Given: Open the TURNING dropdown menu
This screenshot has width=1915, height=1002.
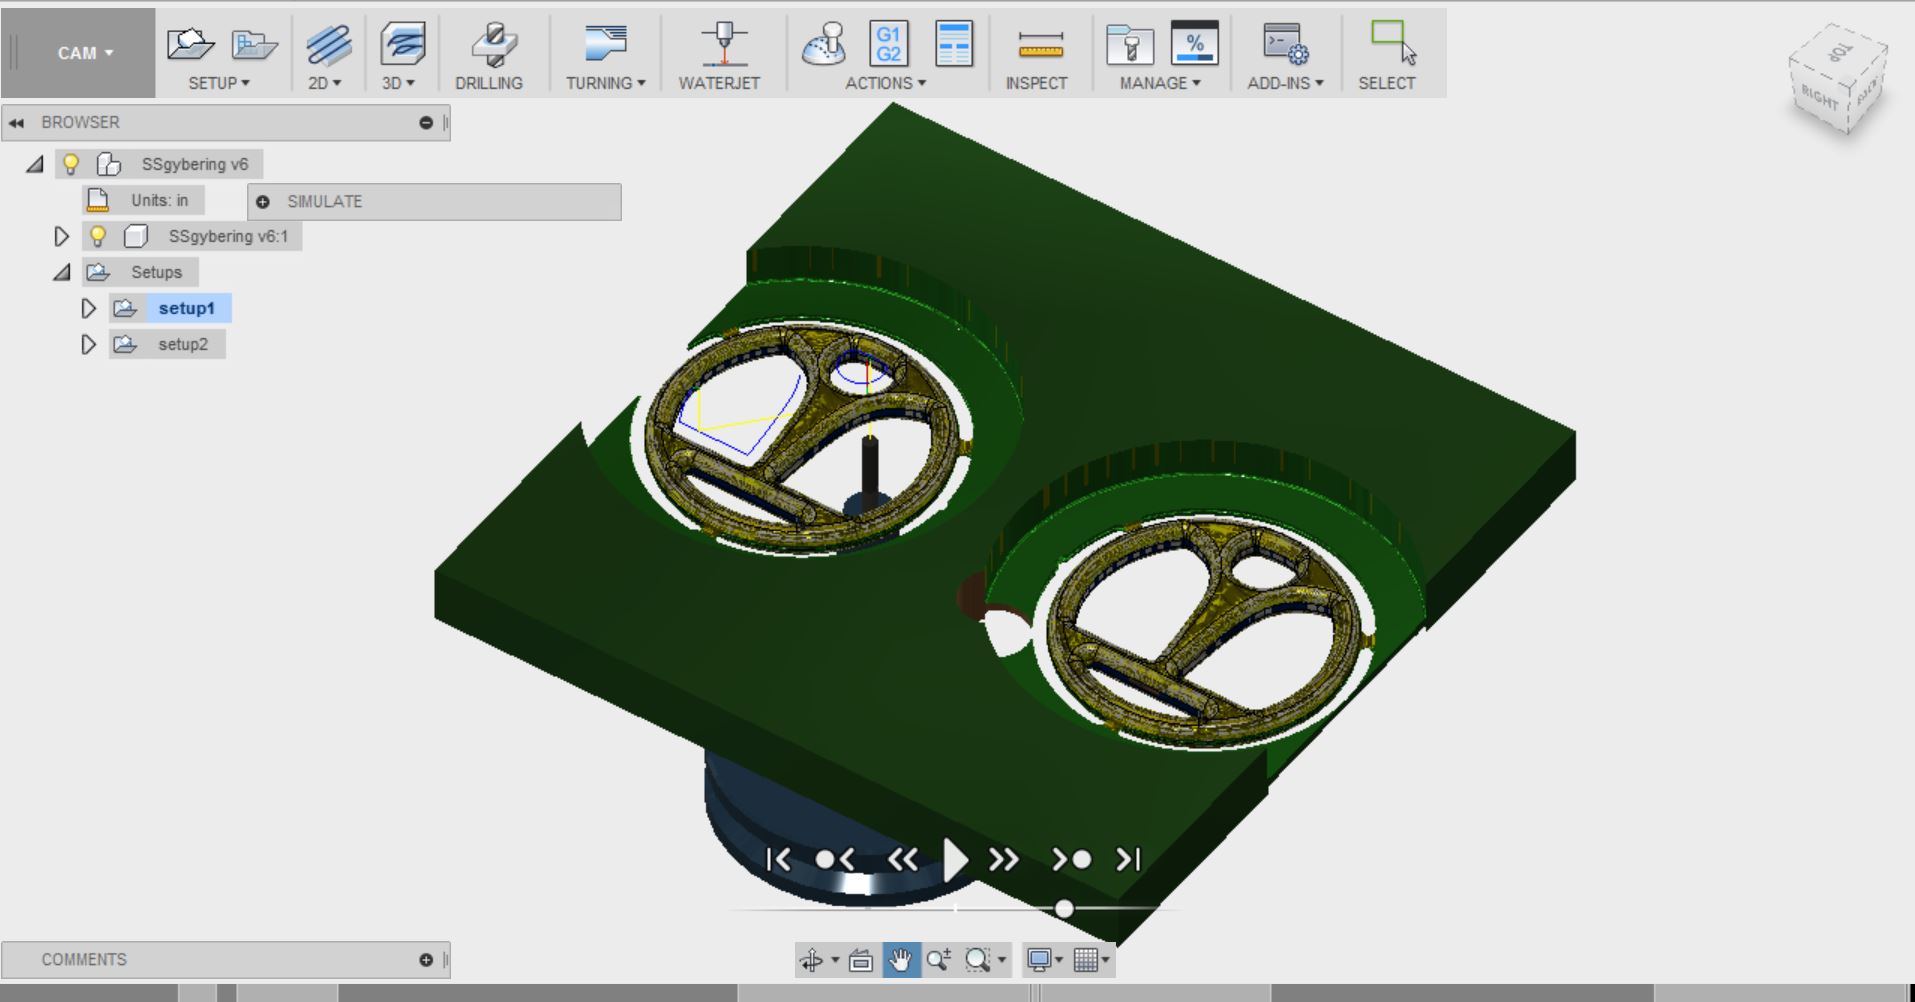Looking at the screenshot, I should point(606,83).
